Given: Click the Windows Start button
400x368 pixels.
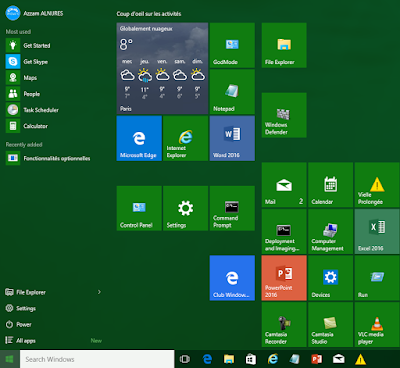Looking at the screenshot, I should 10,359.
